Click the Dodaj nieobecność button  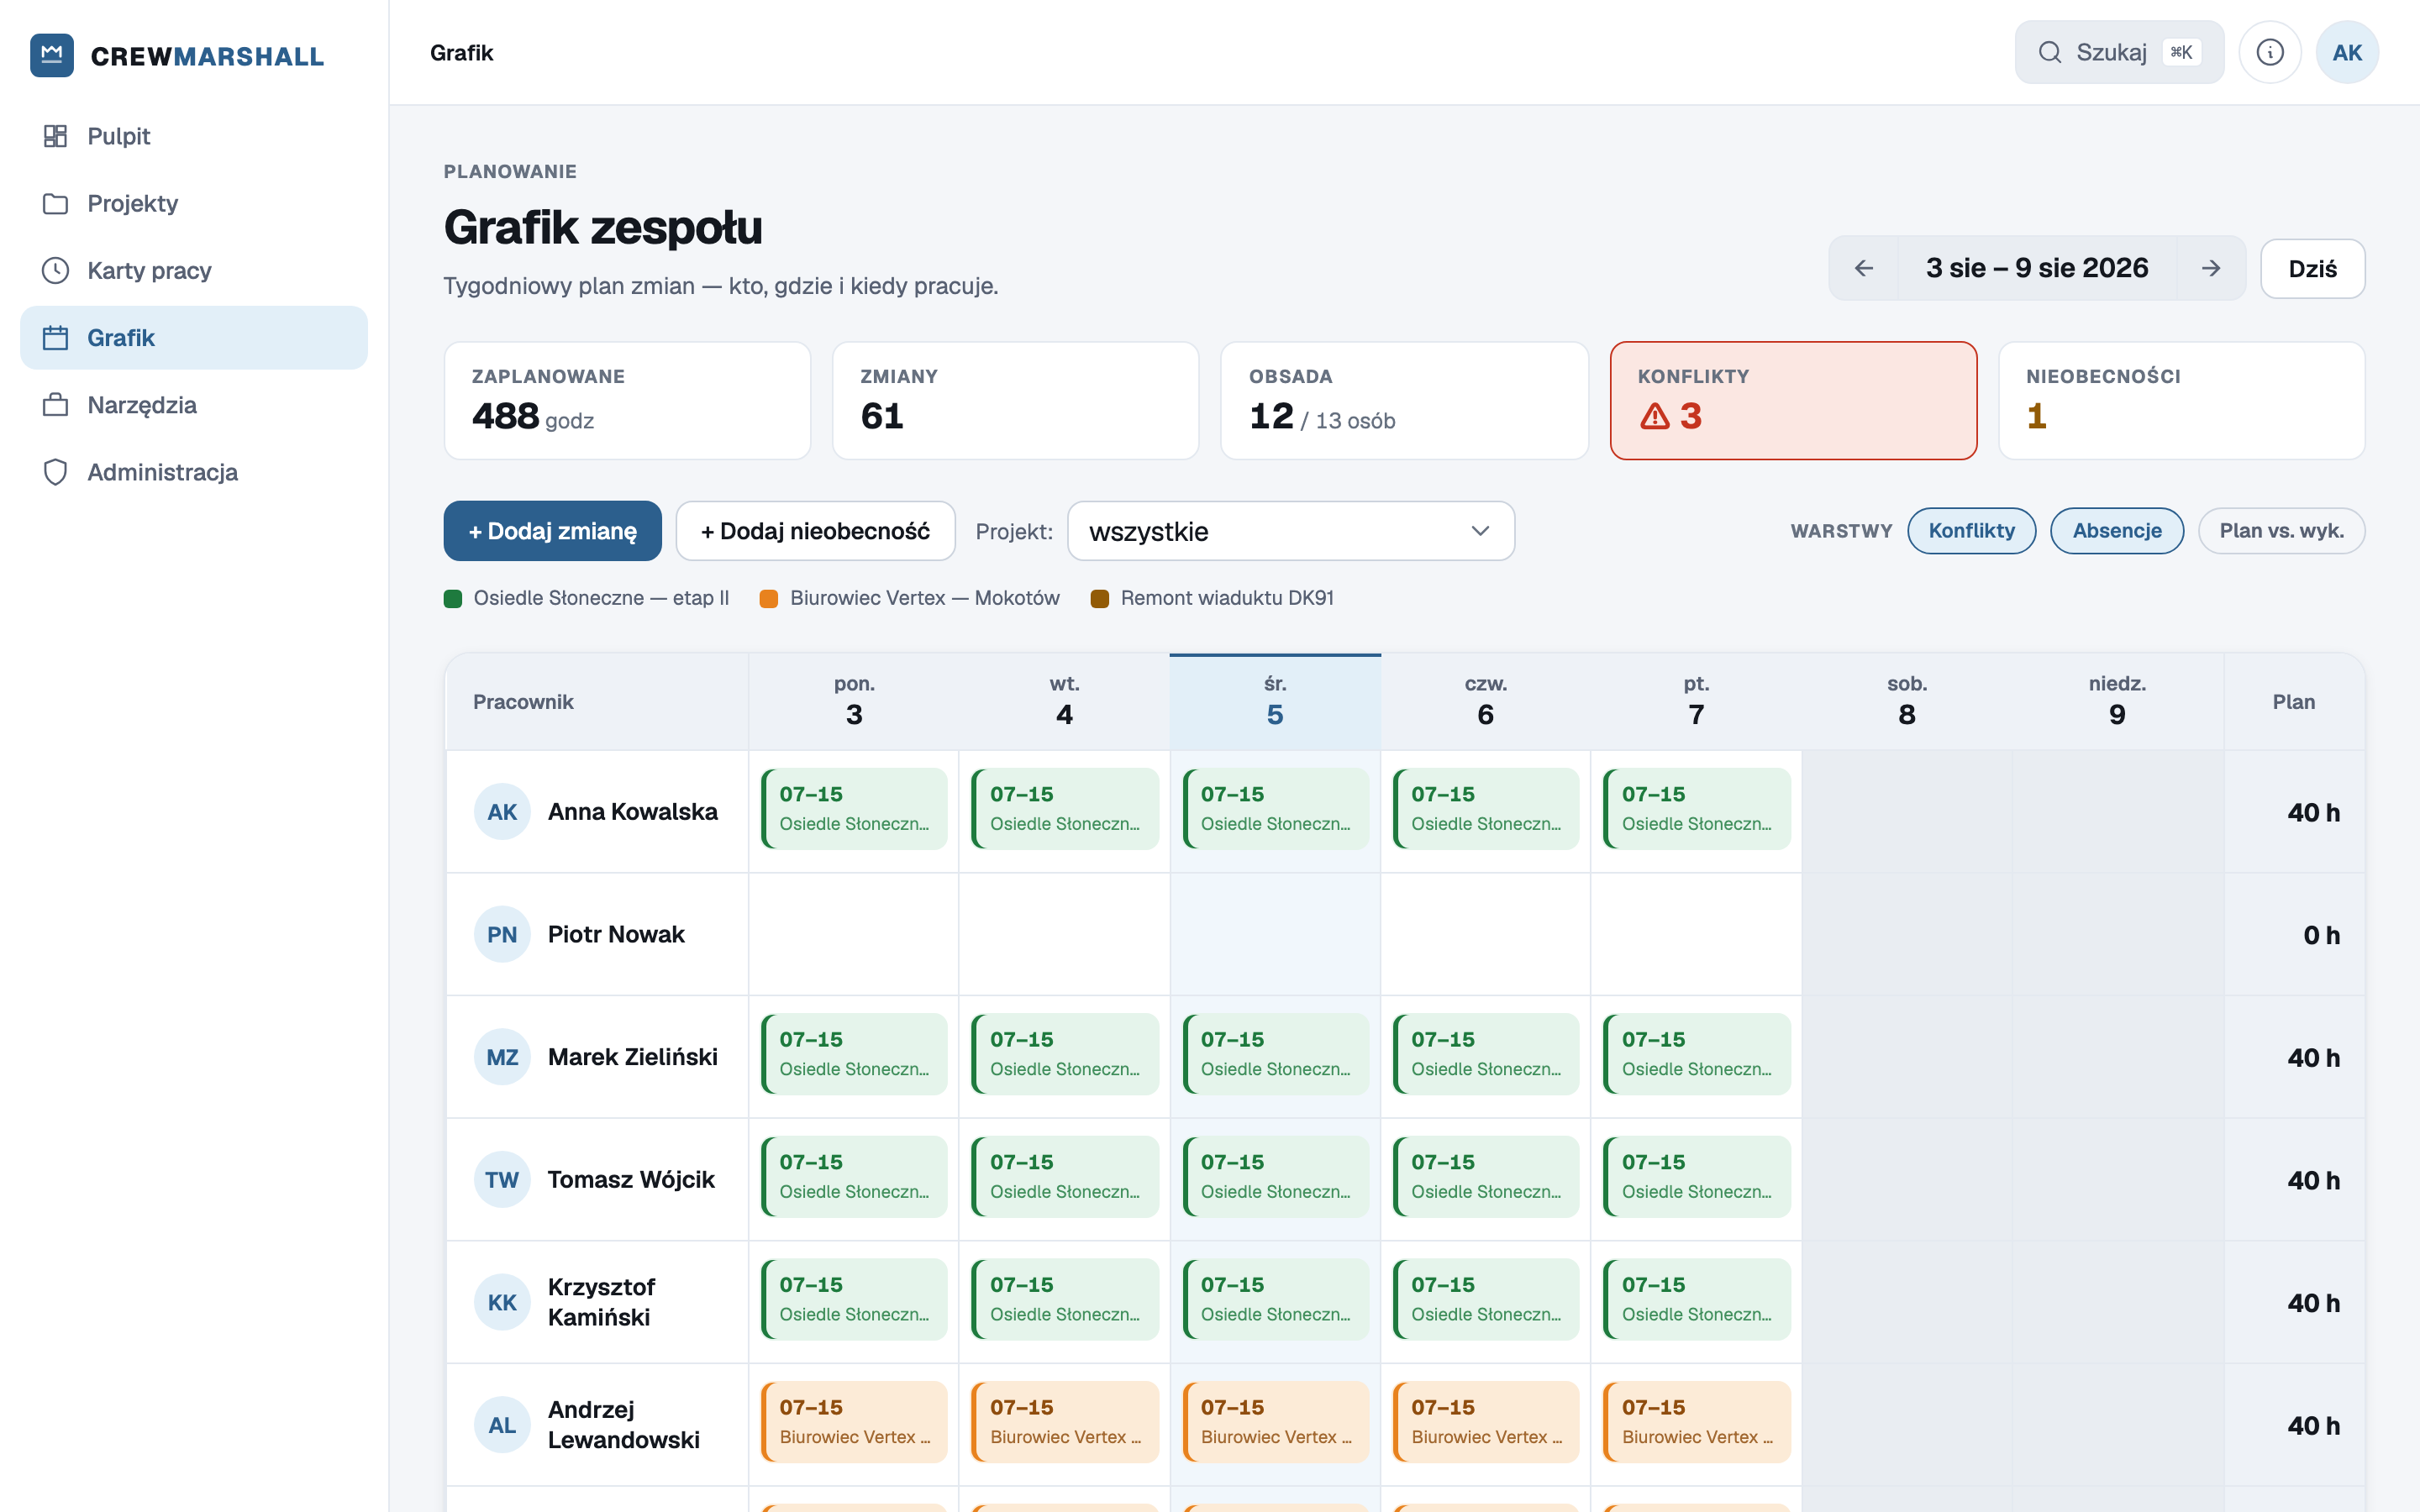pos(815,531)
